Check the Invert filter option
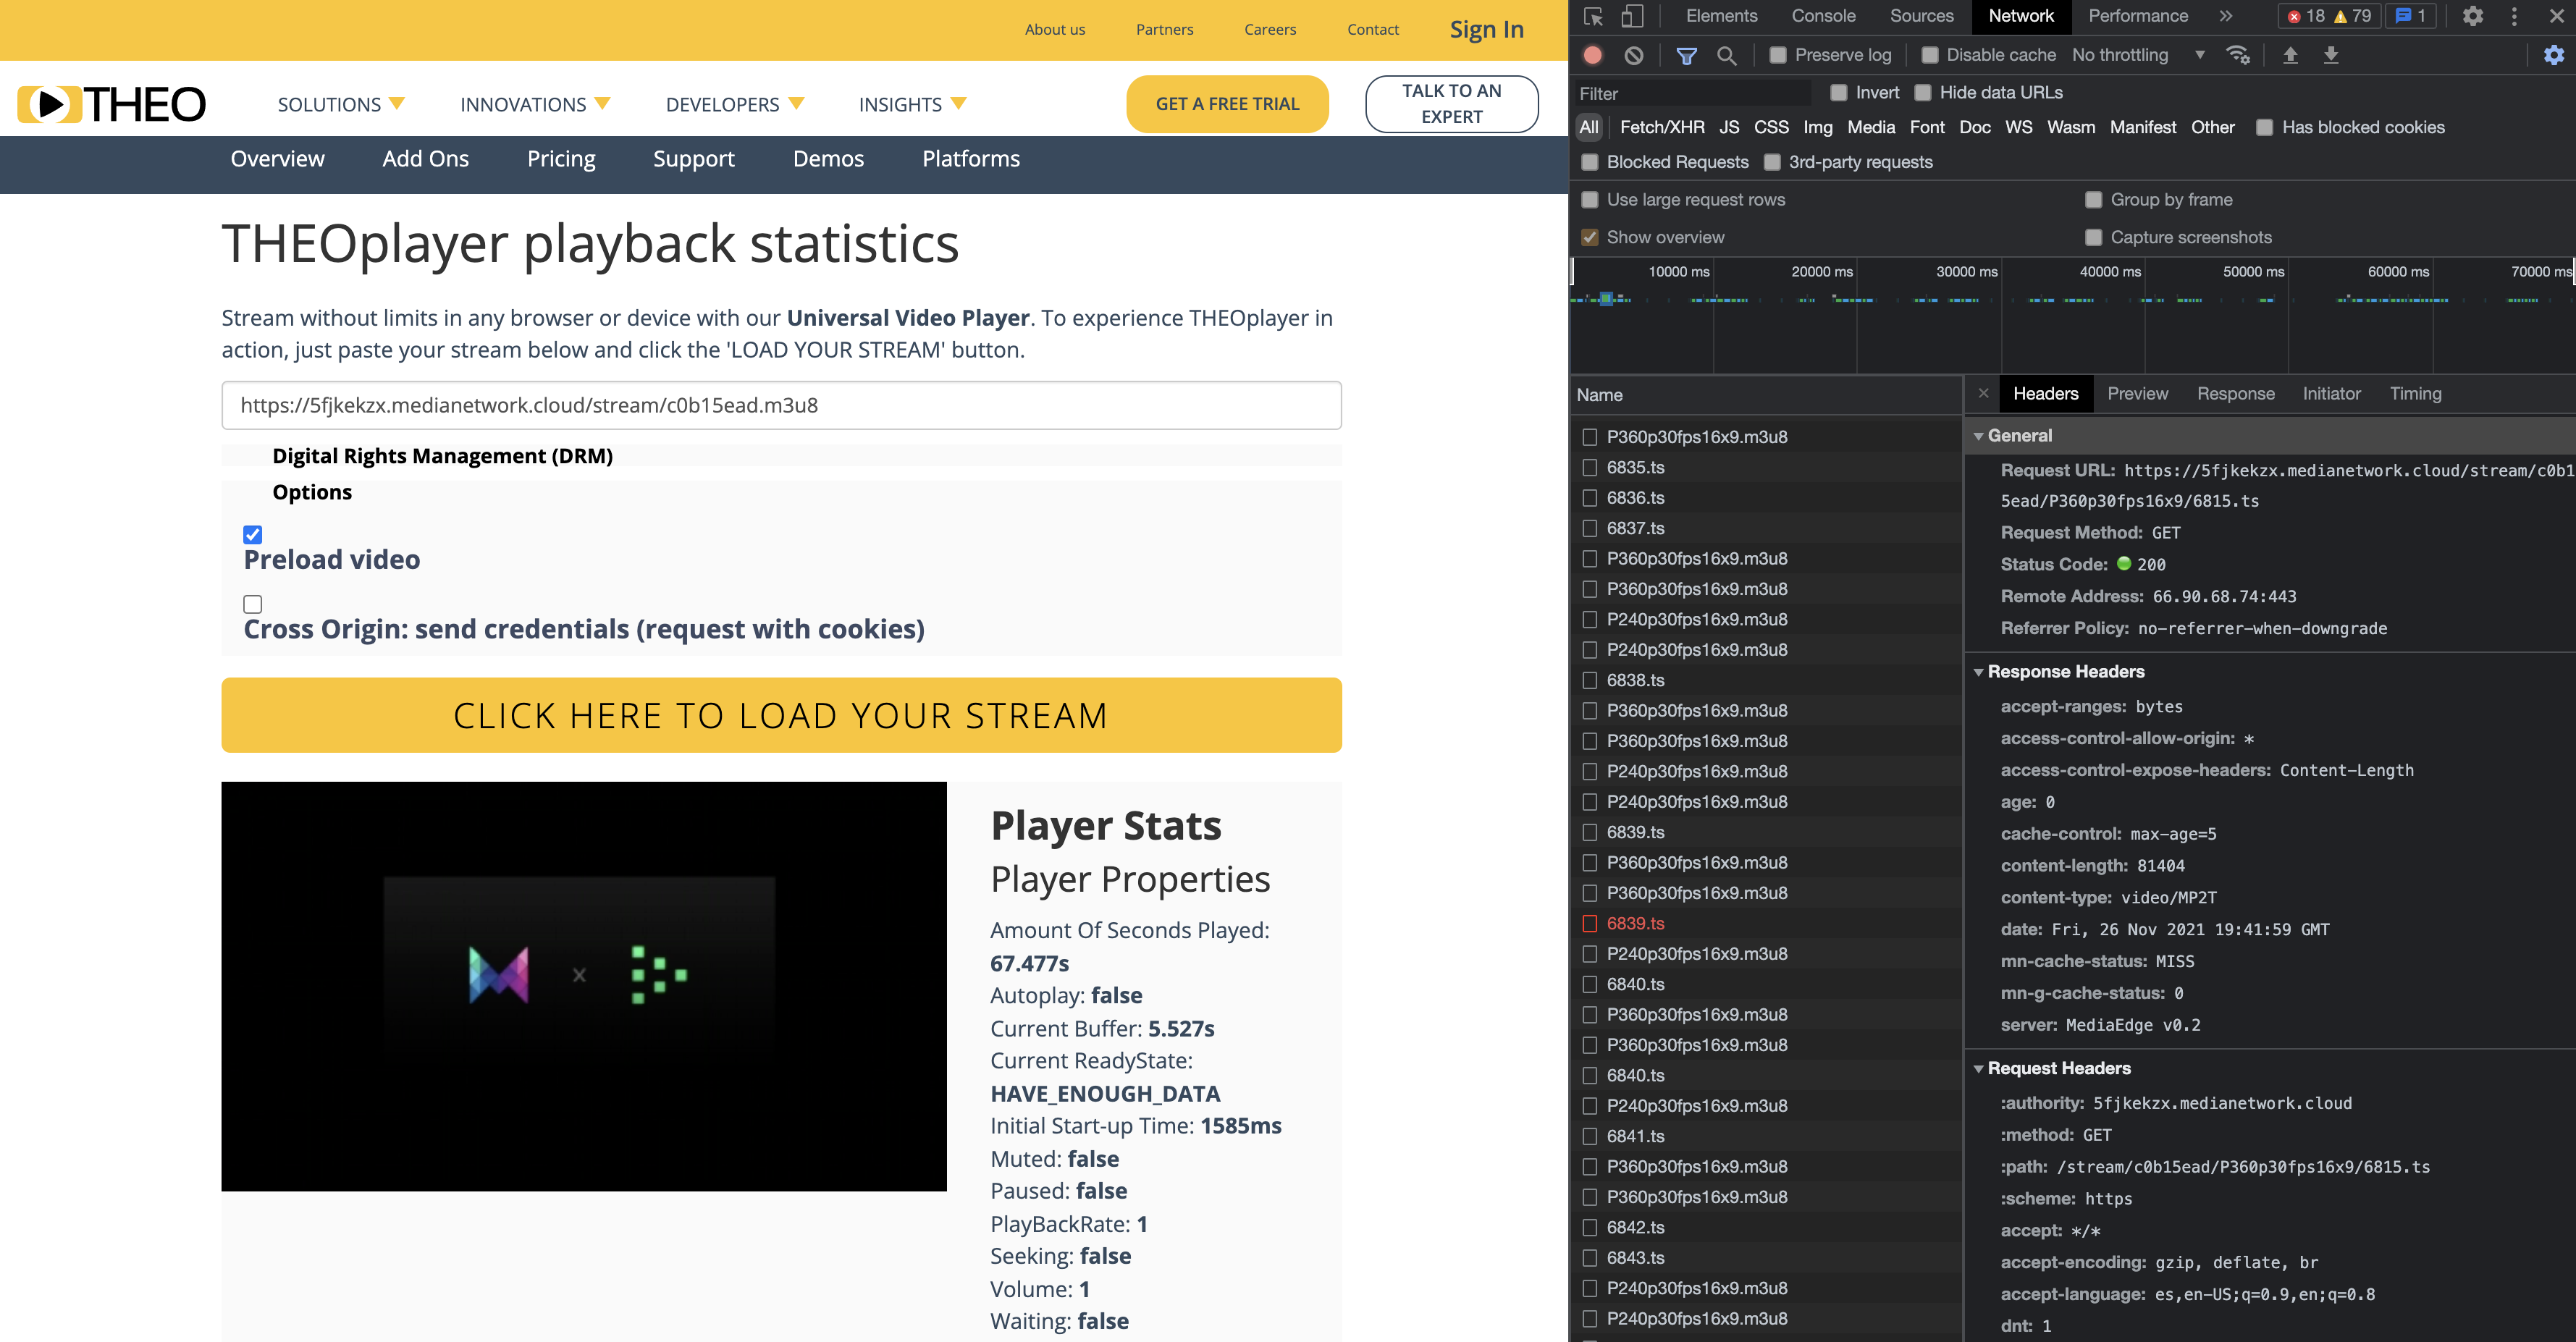 (x=1838, y=92)
